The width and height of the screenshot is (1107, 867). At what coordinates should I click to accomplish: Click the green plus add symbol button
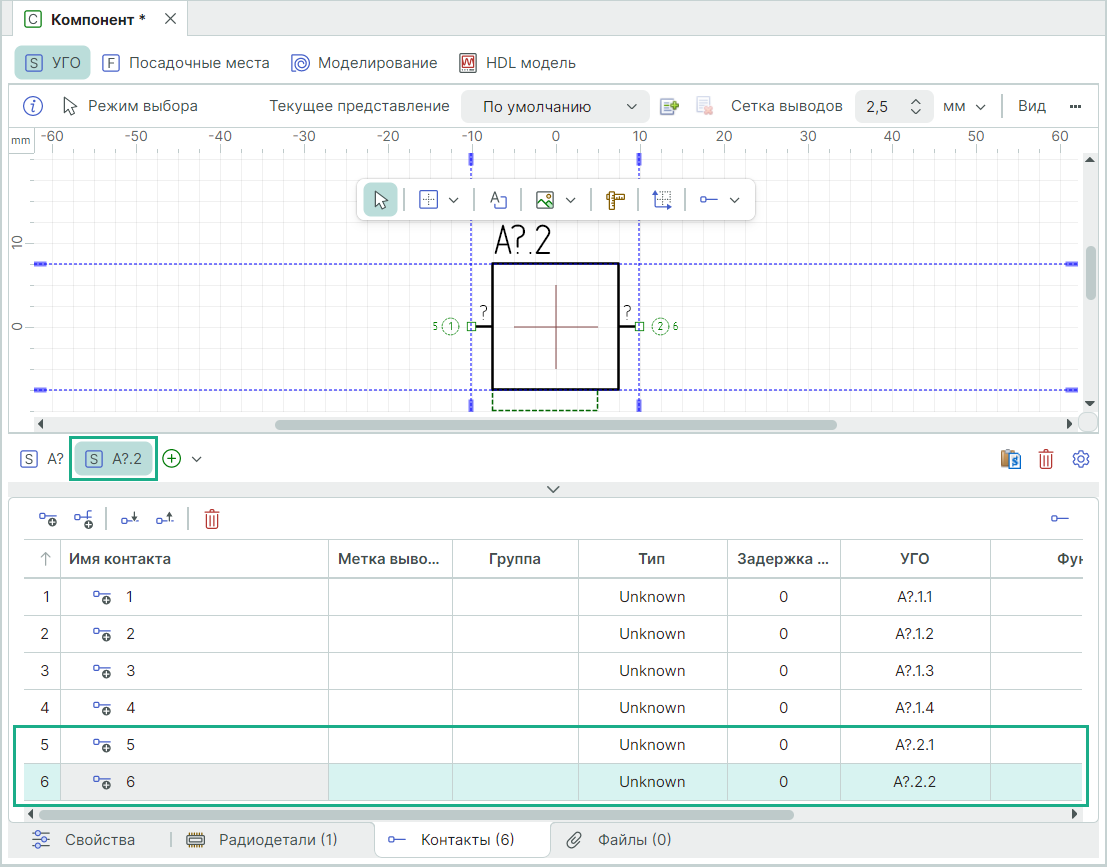pyautogui.click(x=172, y=459)
